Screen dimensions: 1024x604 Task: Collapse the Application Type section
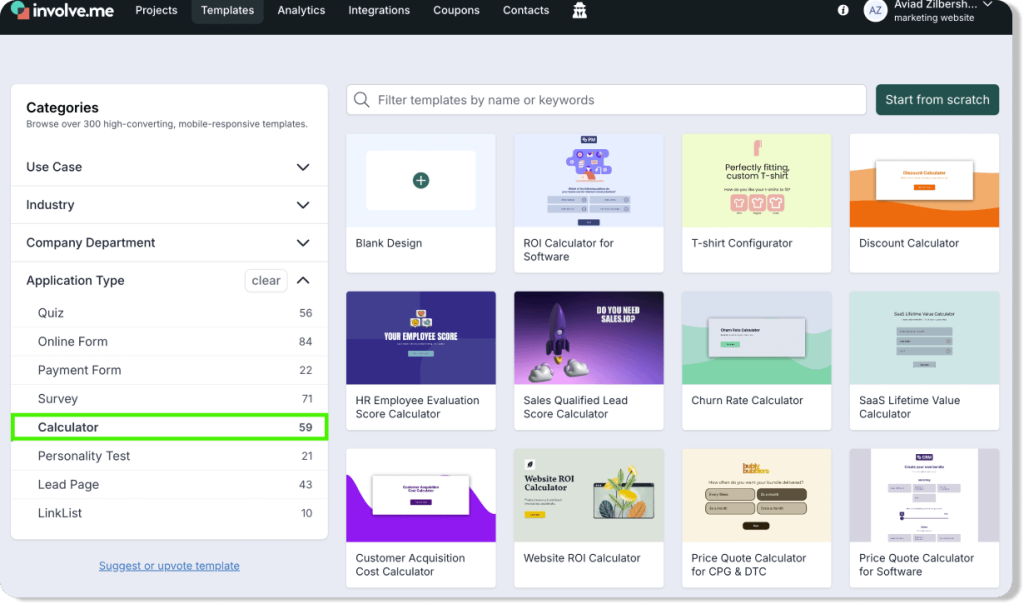[x=303, y=280]
